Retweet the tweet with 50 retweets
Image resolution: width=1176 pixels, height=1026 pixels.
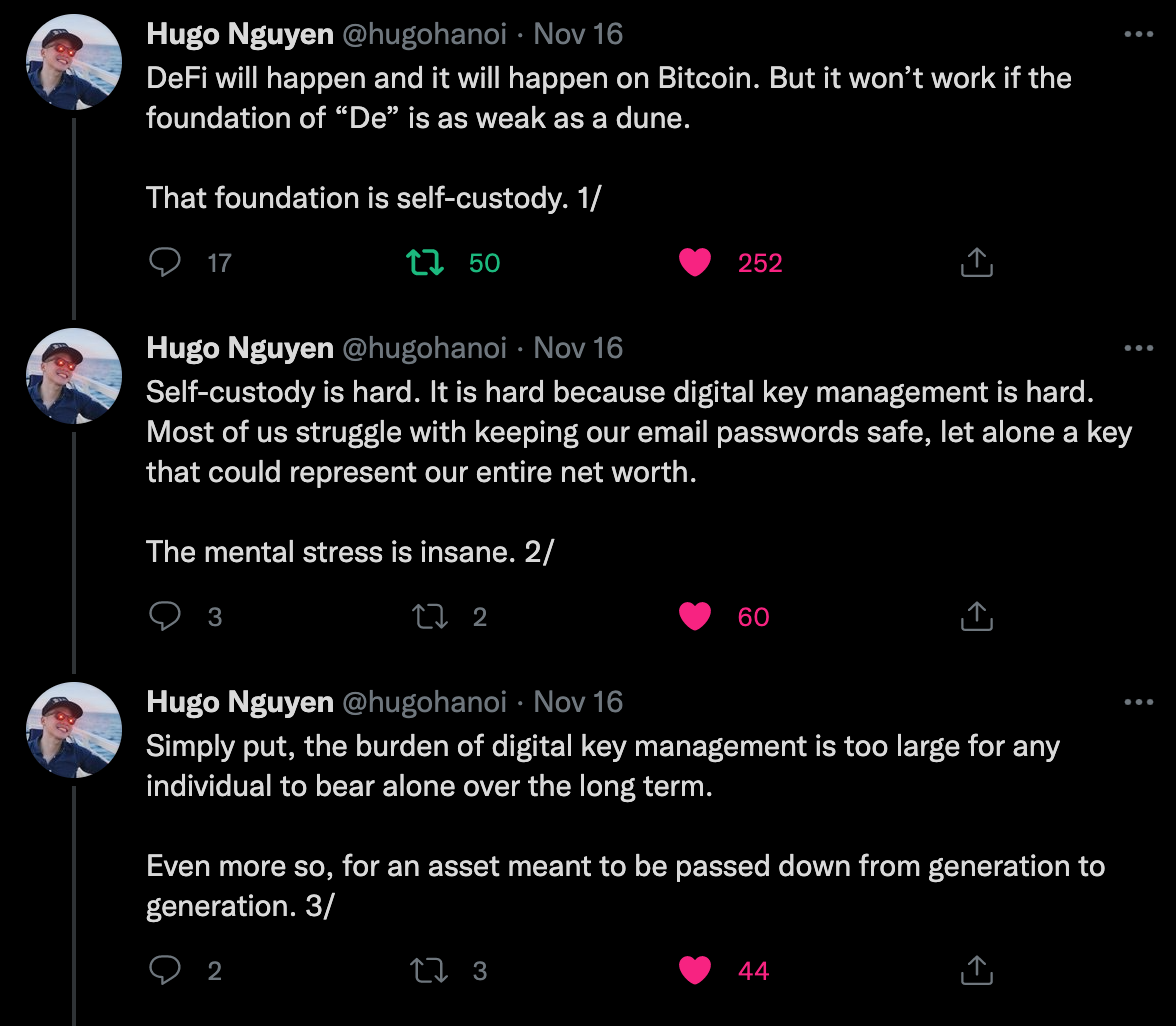click(424, 262)
